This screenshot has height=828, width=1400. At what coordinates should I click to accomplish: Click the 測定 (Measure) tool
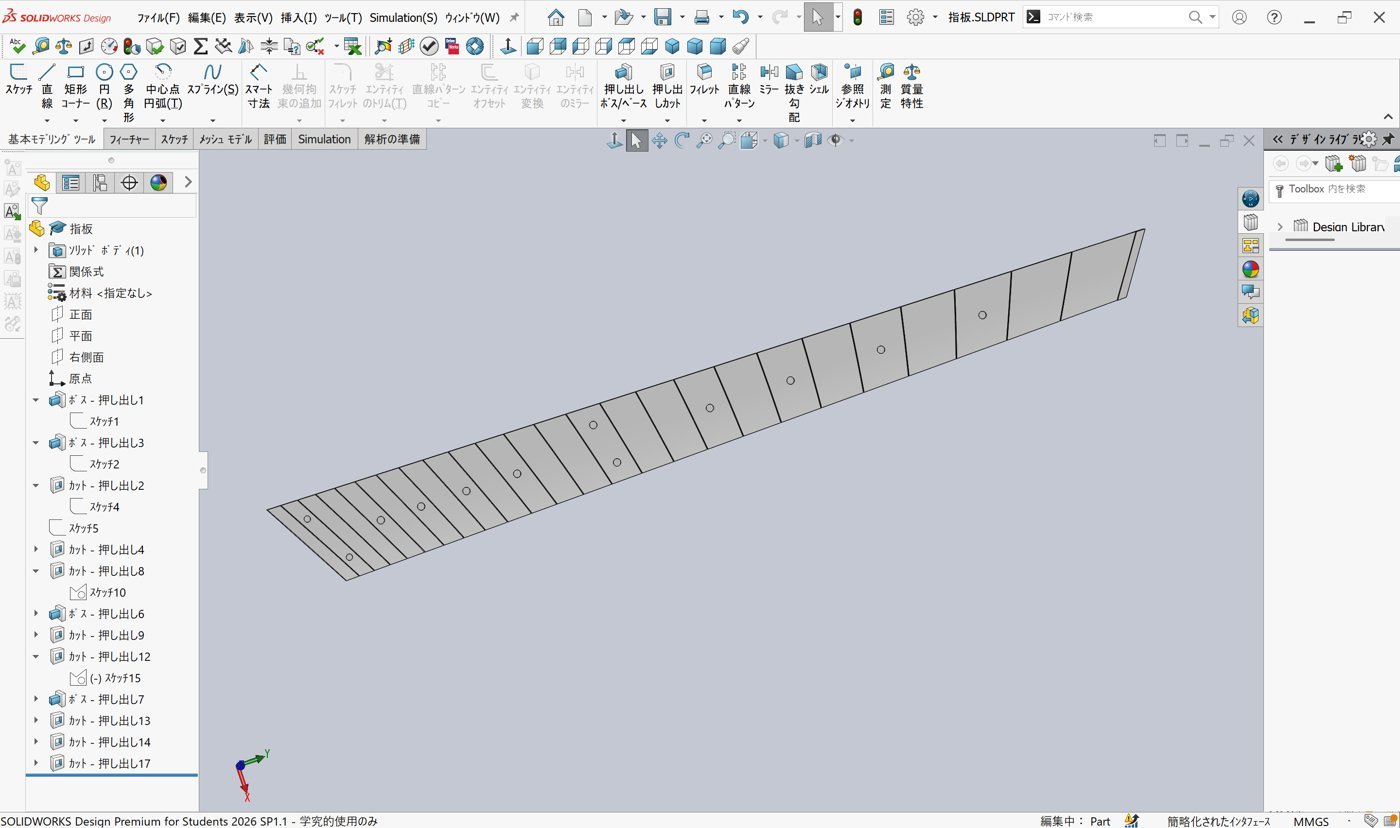point(886,85)
